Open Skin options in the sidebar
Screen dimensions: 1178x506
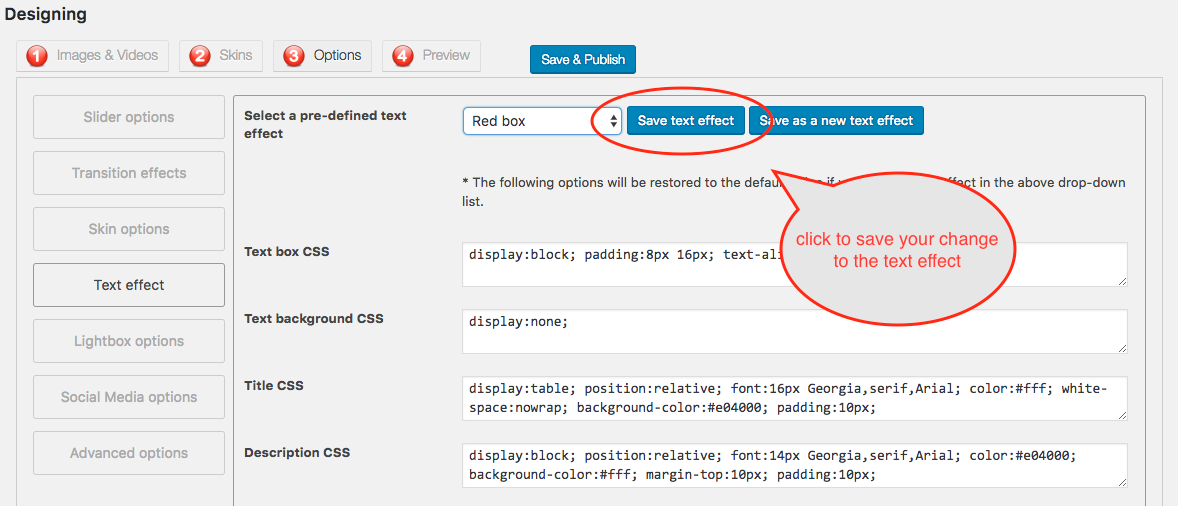pyautogui.click(x=129, y=229)
